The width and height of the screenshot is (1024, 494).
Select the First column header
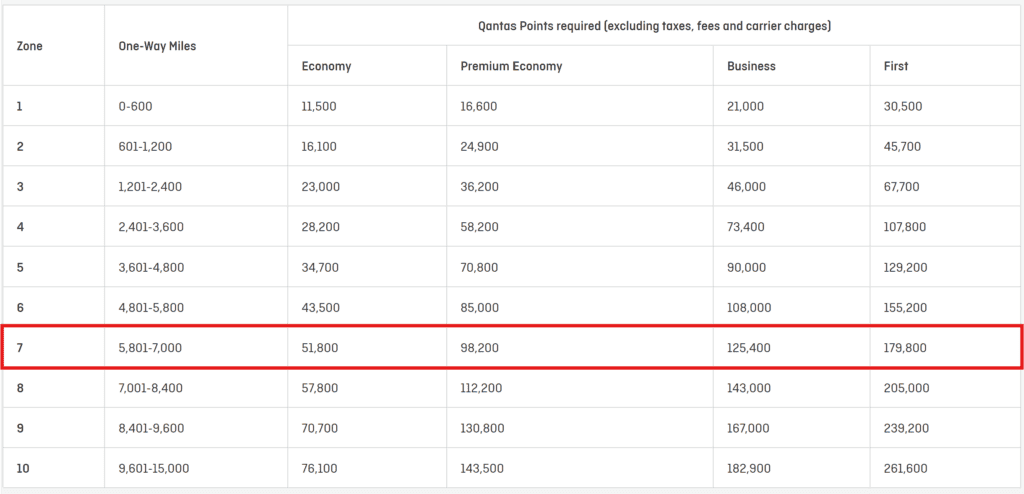pyautogui.click(x=896, y=66)
